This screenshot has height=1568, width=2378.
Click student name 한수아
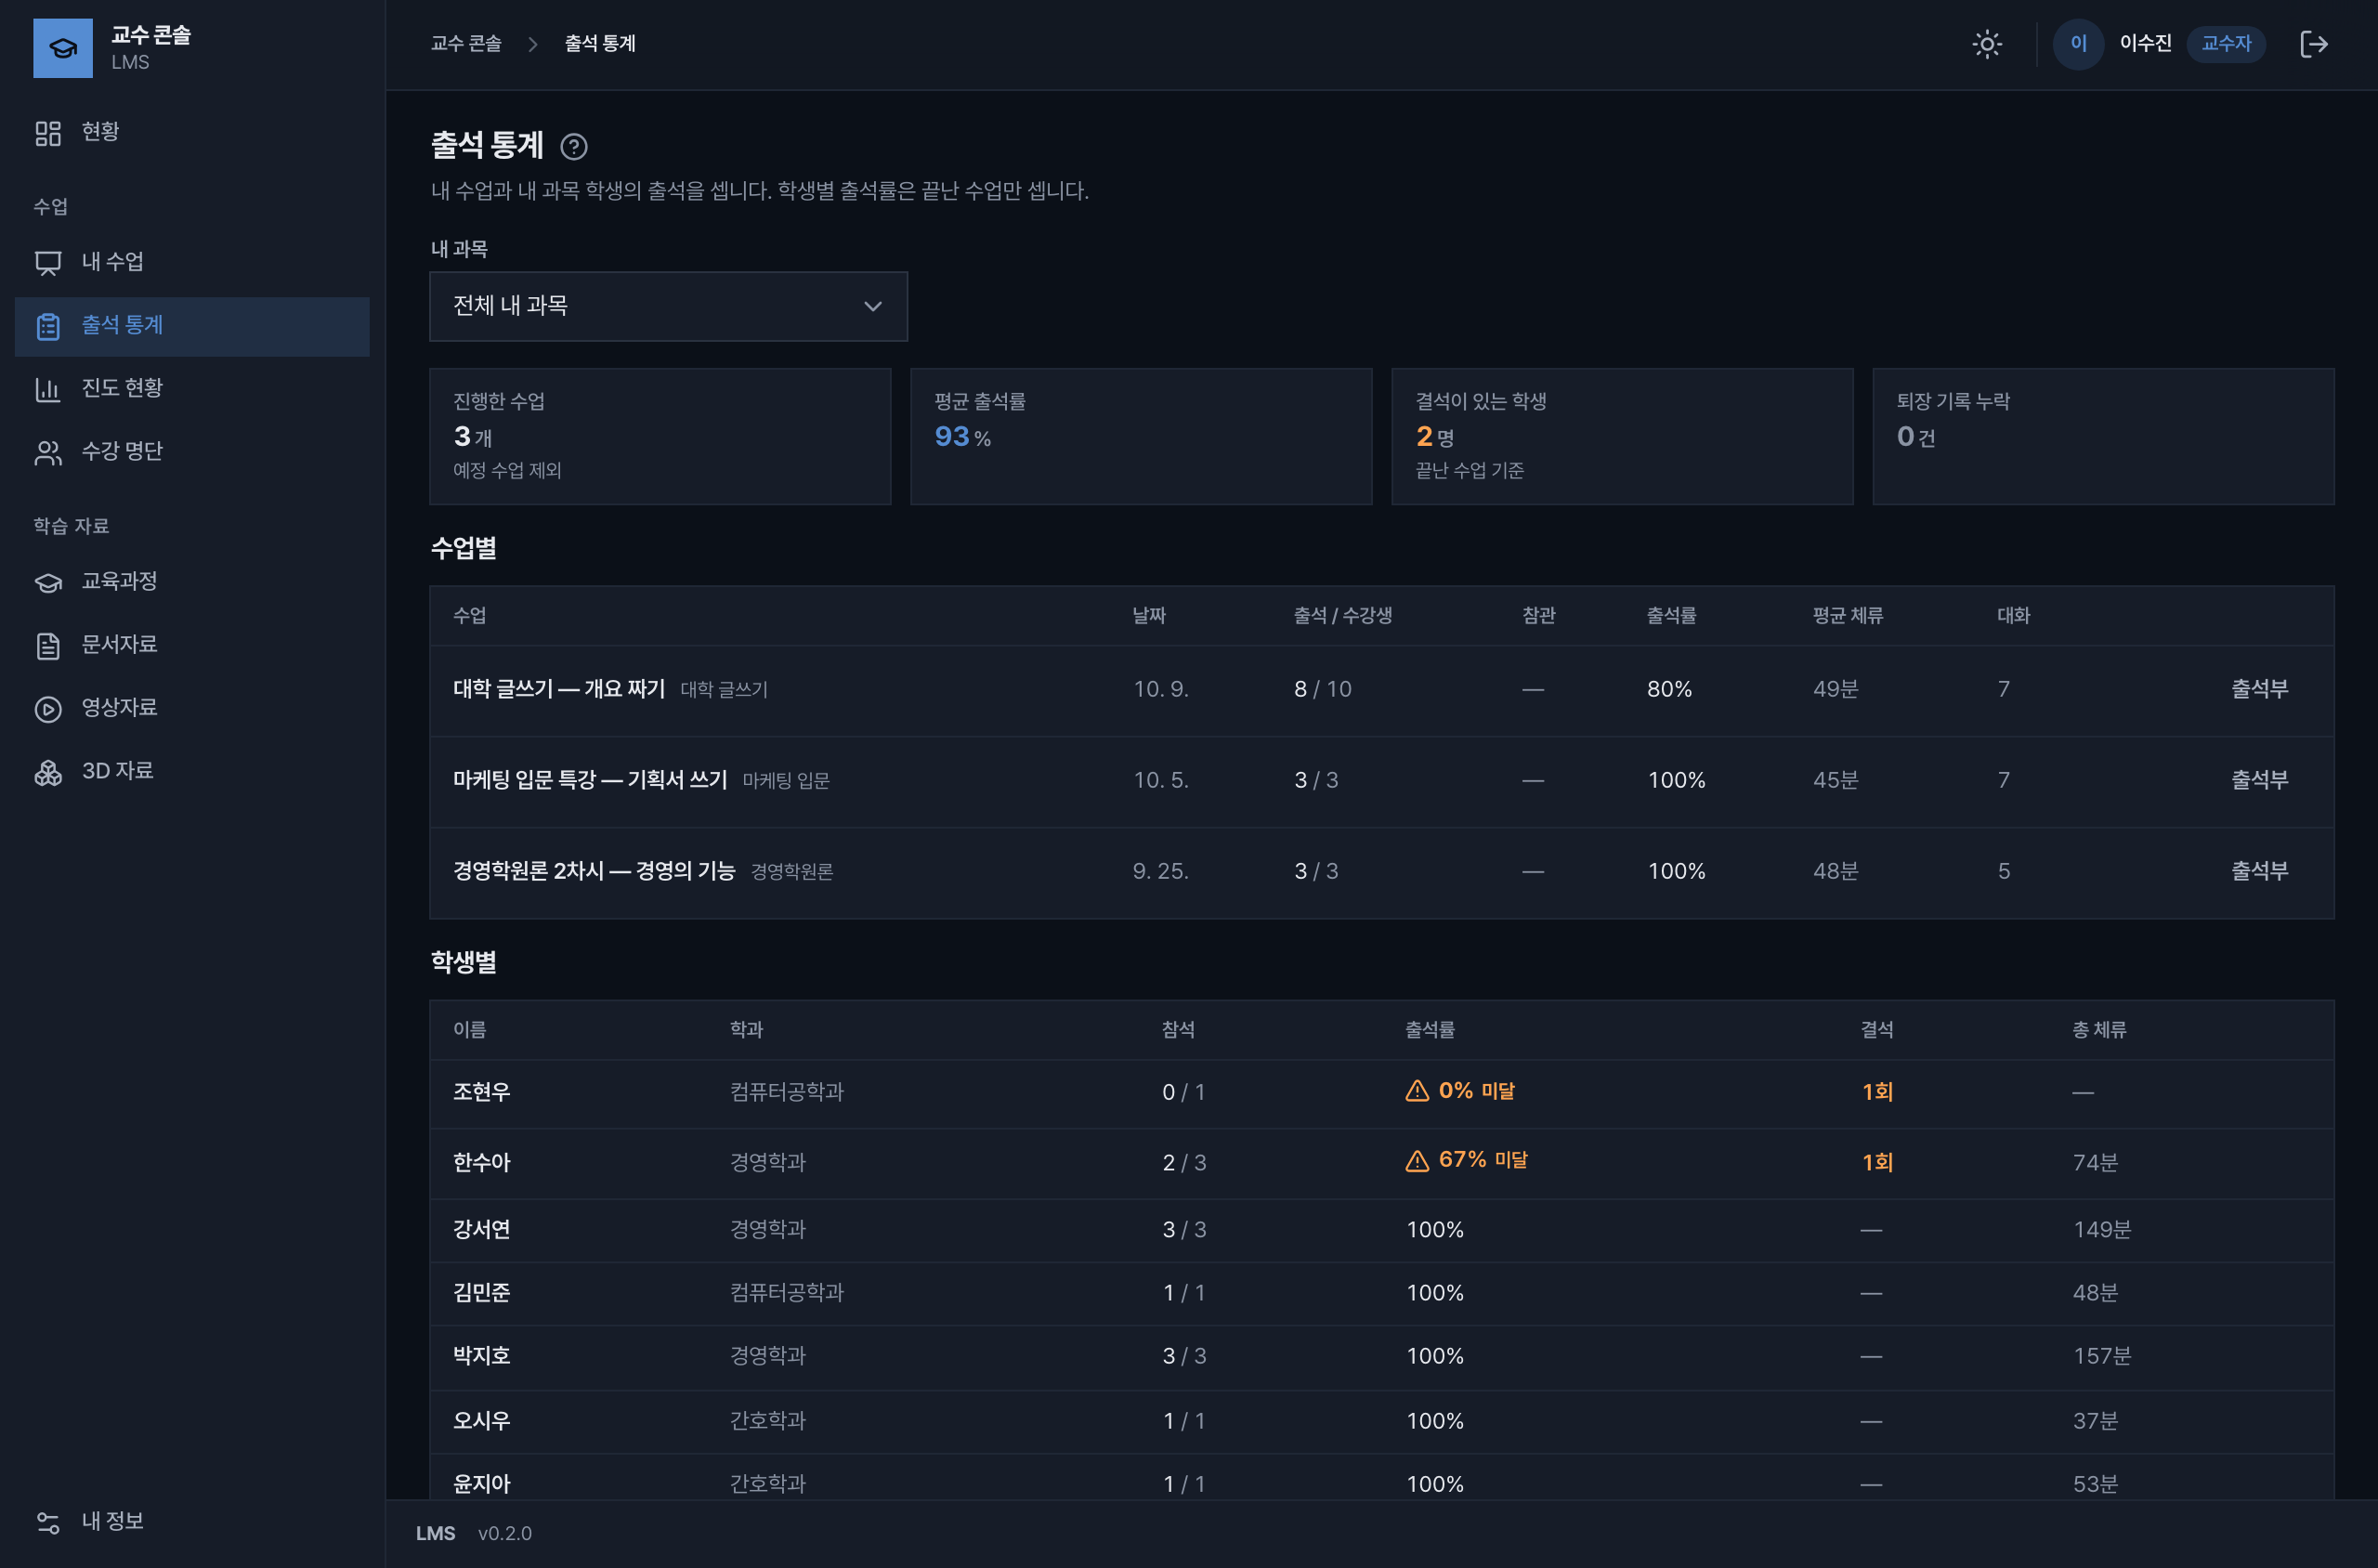[x=481, y=1163]
